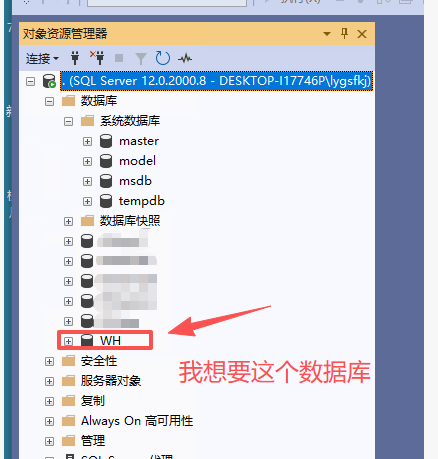Refresh the Object Explorer tree
Screen dimensions: 438x459
pyautogui.click(x=163, y=58)
